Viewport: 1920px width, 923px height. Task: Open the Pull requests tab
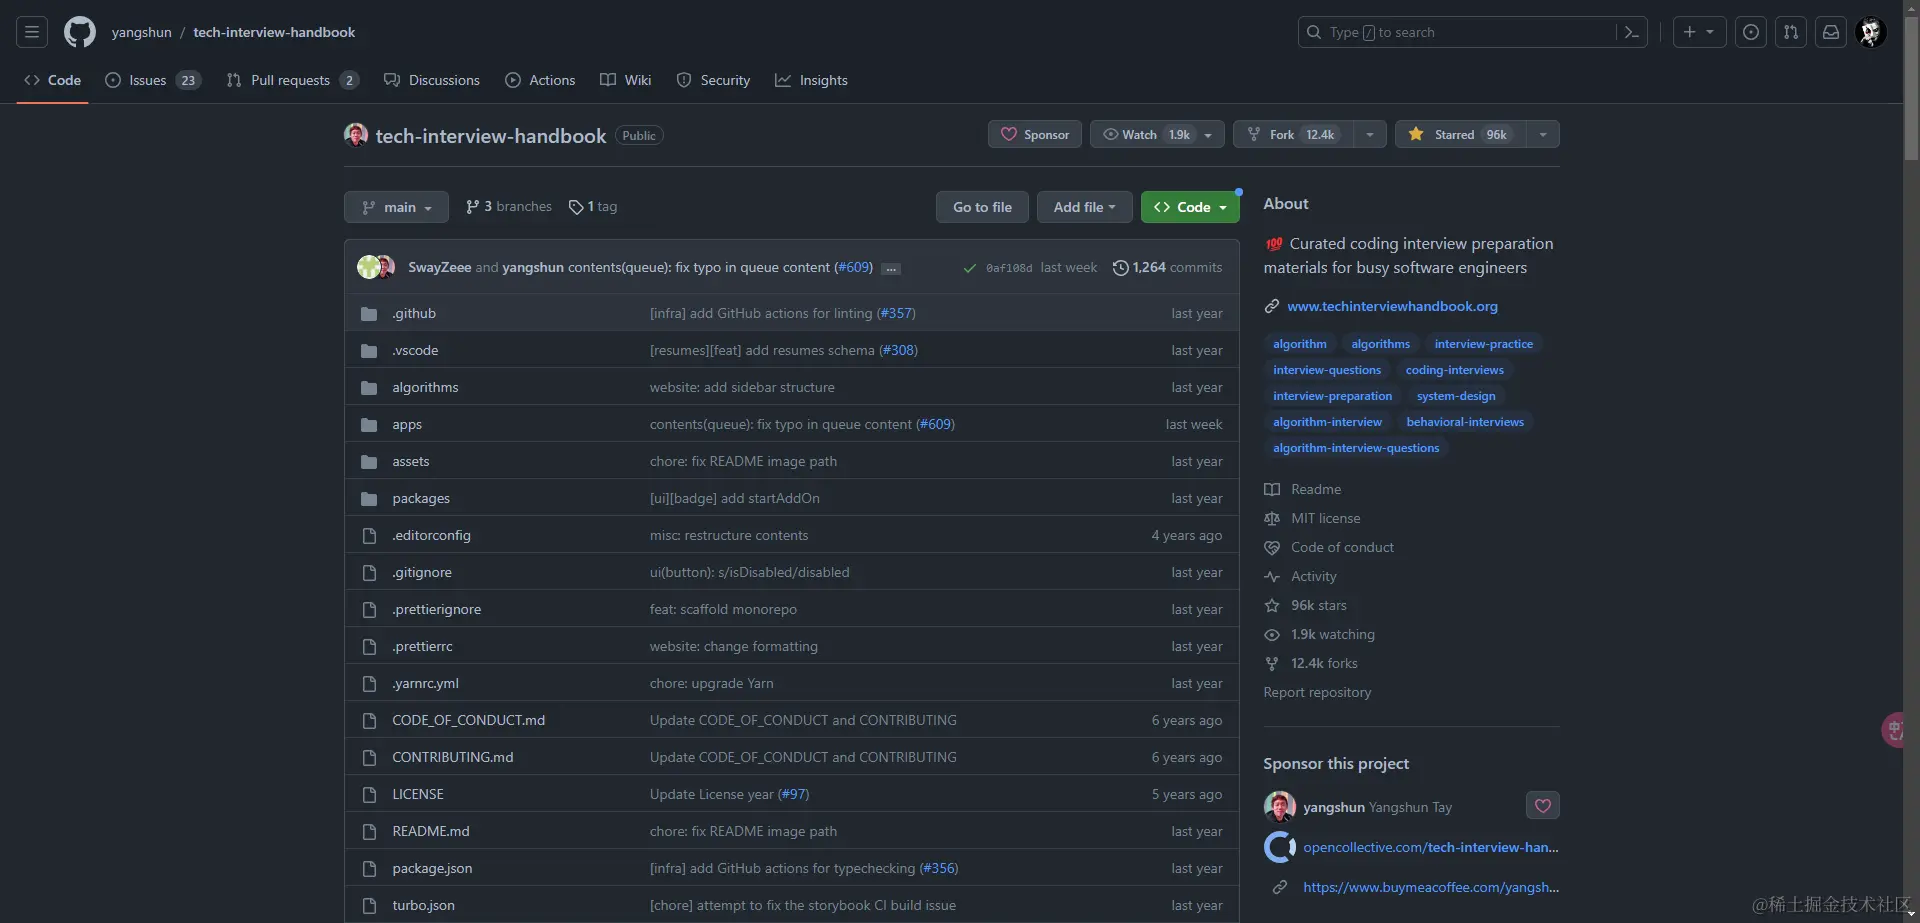tap(292, 80)
